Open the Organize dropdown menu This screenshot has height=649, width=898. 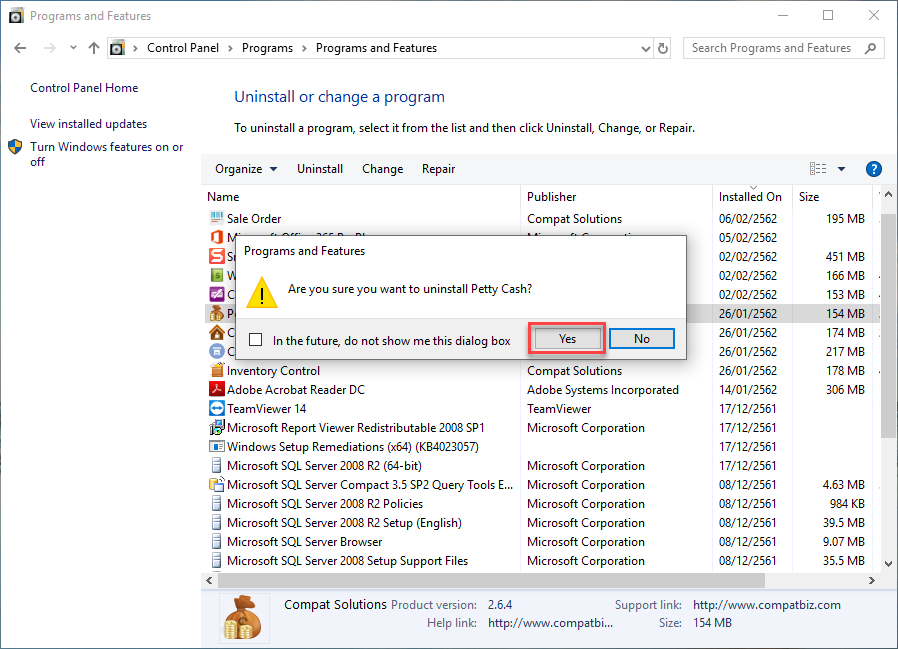246,169
